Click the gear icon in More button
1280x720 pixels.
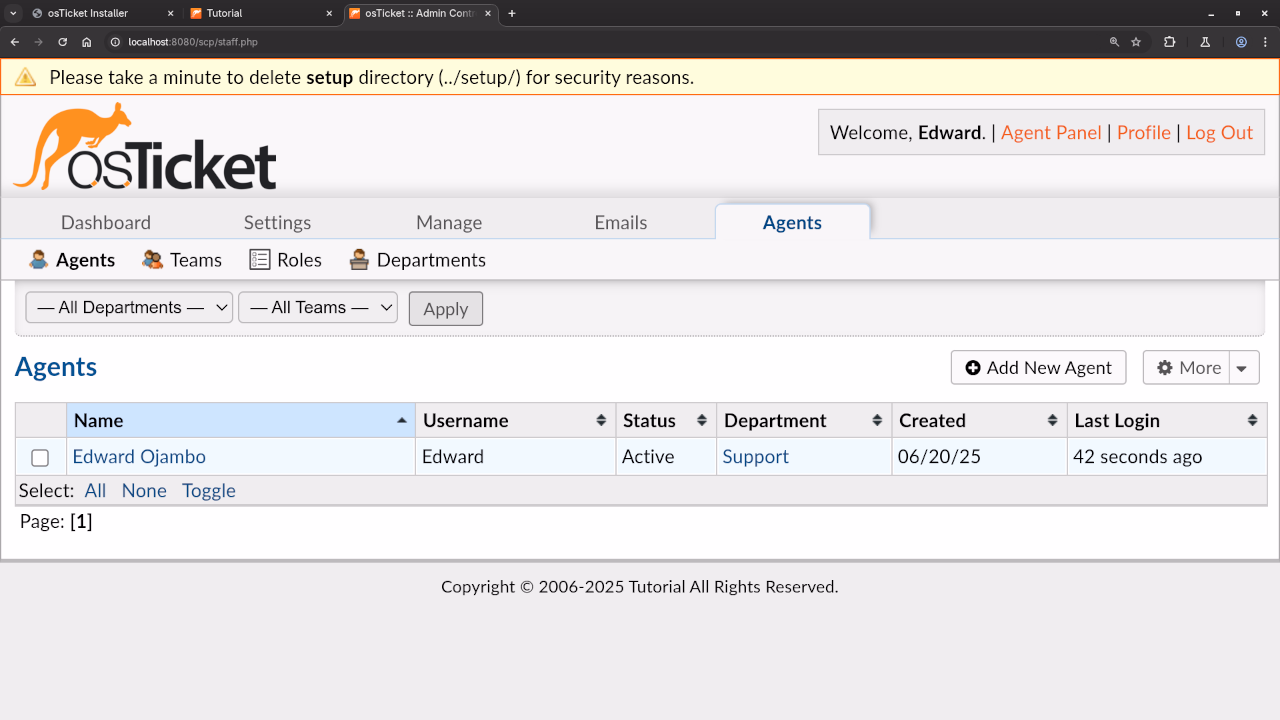click(x=1164, y=368)
